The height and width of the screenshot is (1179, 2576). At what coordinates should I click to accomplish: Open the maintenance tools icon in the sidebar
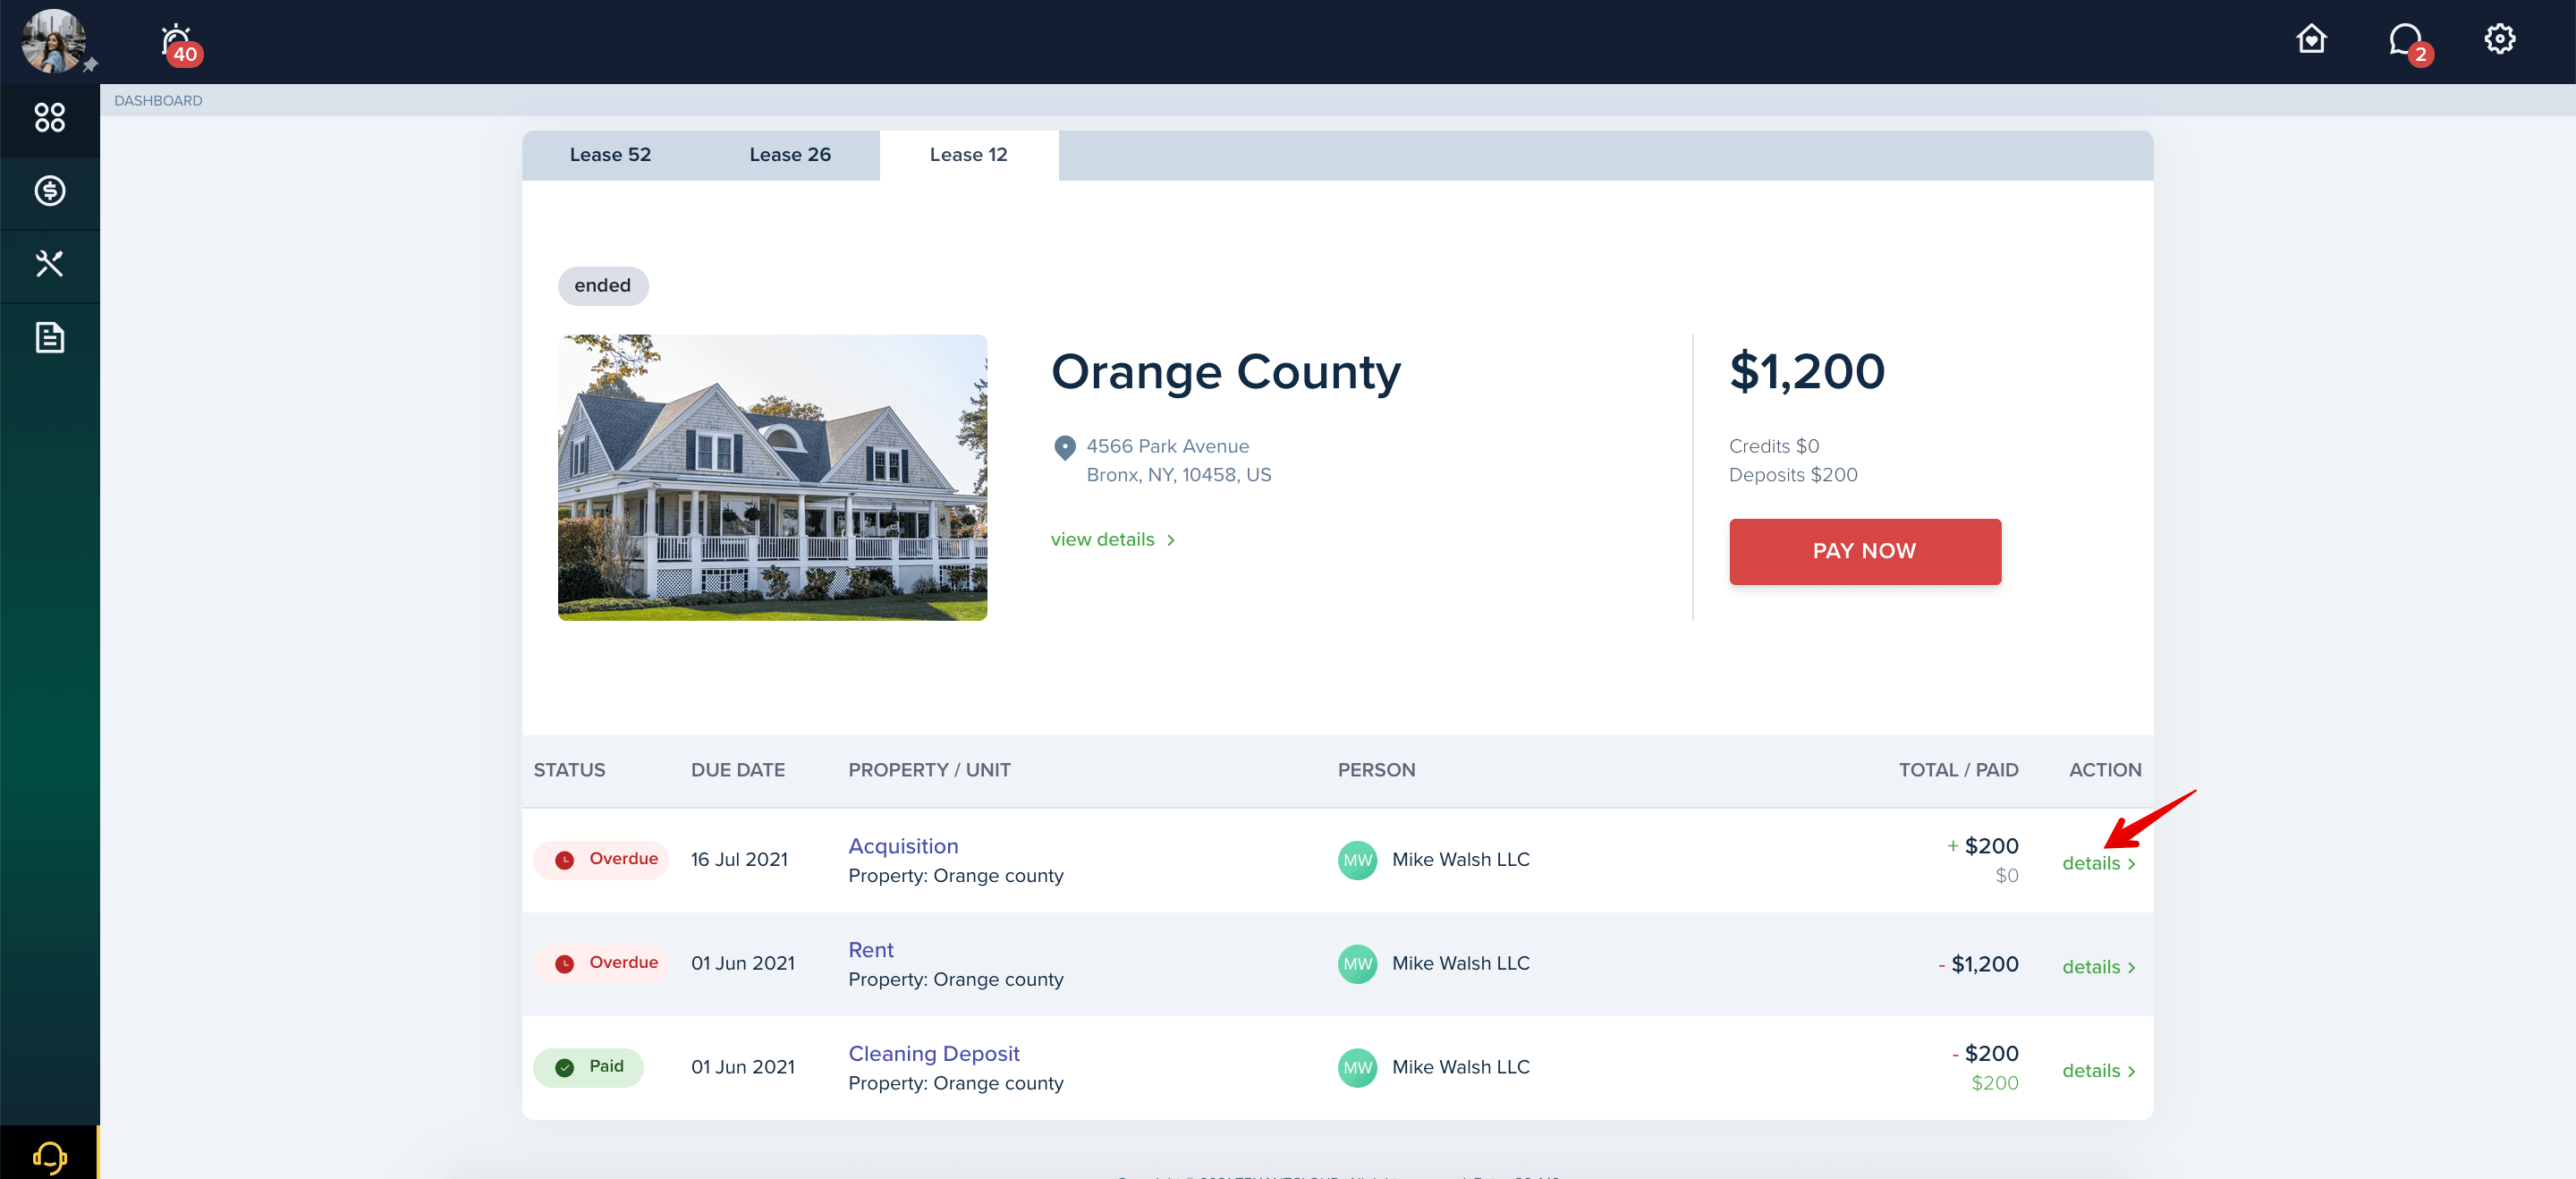point(50,264)
